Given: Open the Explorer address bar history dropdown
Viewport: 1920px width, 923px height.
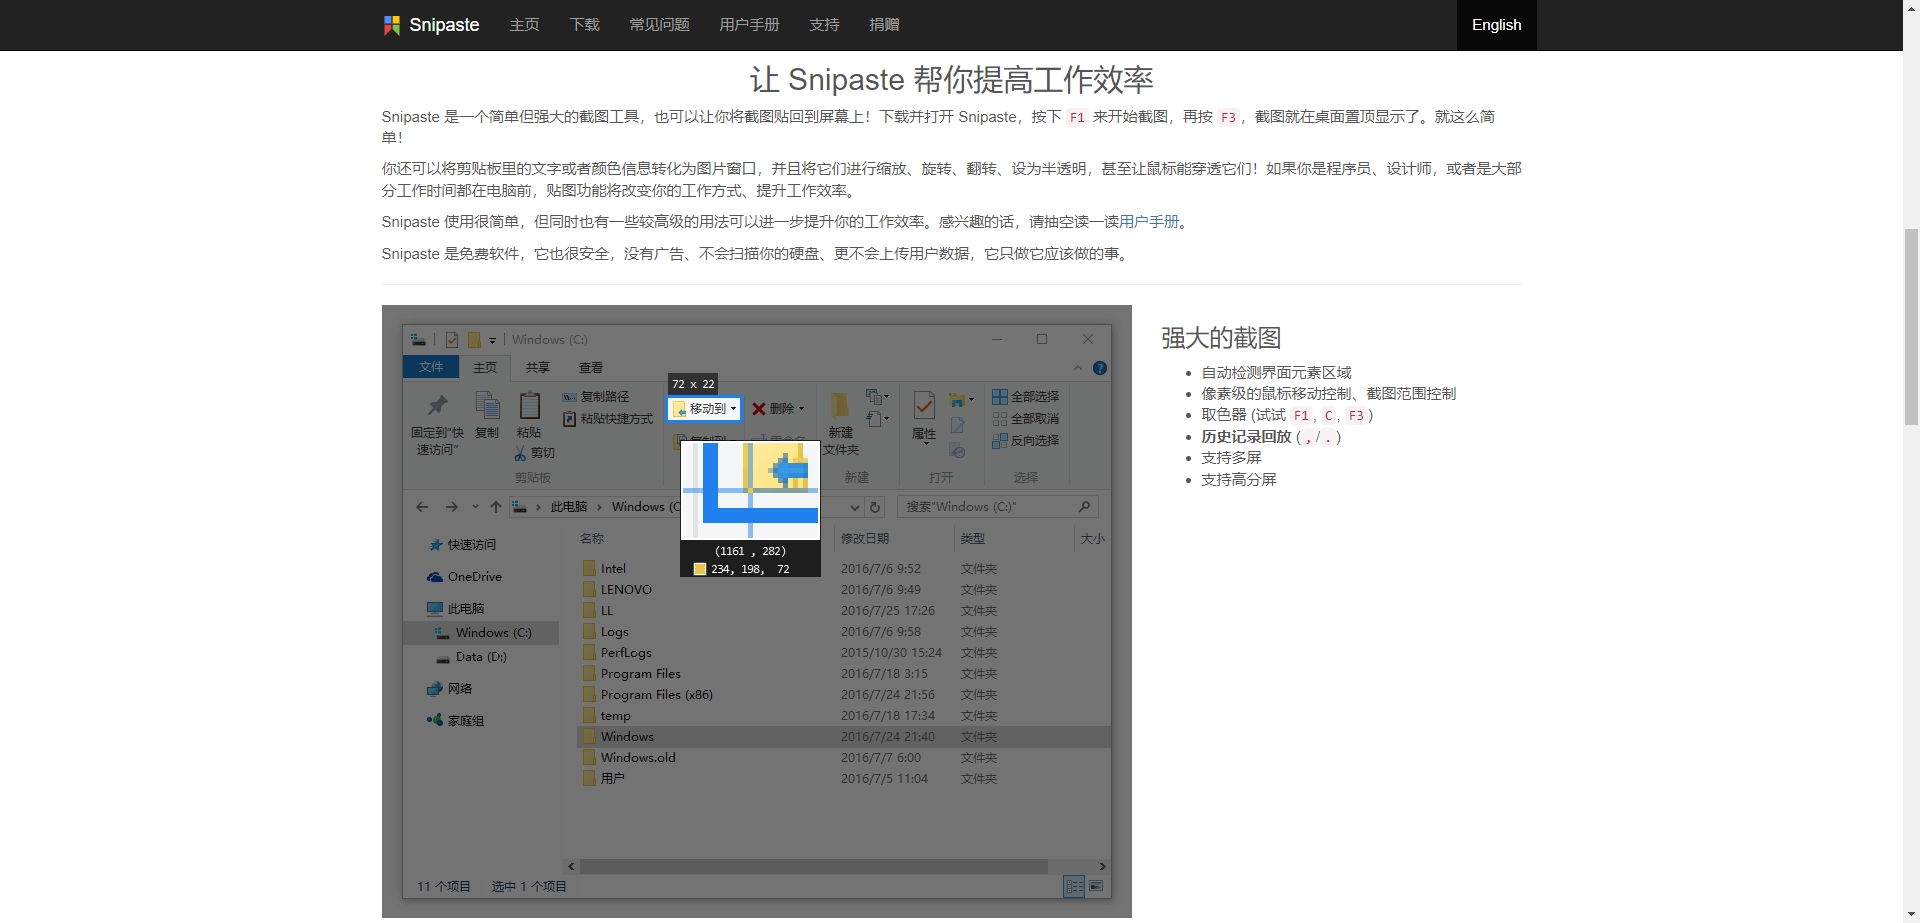Looking at the screenshot, I should point(855,507).
